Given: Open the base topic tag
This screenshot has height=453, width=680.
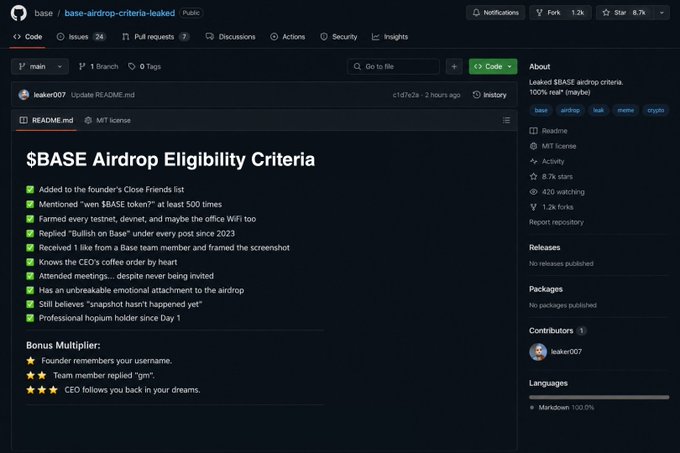Looking at the screenshot, I should [x=541, y=110].
